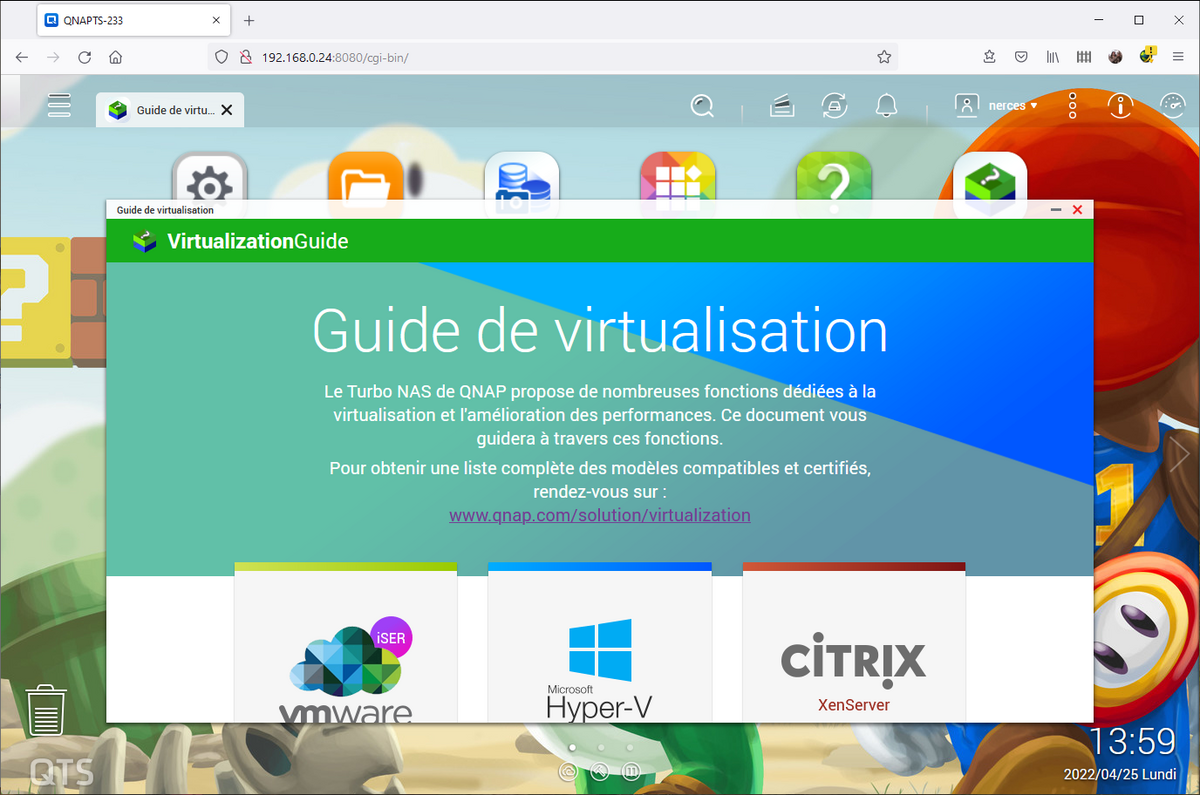The image size is (1200, 795).
Task: Open the QTS notifications bell
Action: coord(886,105)
